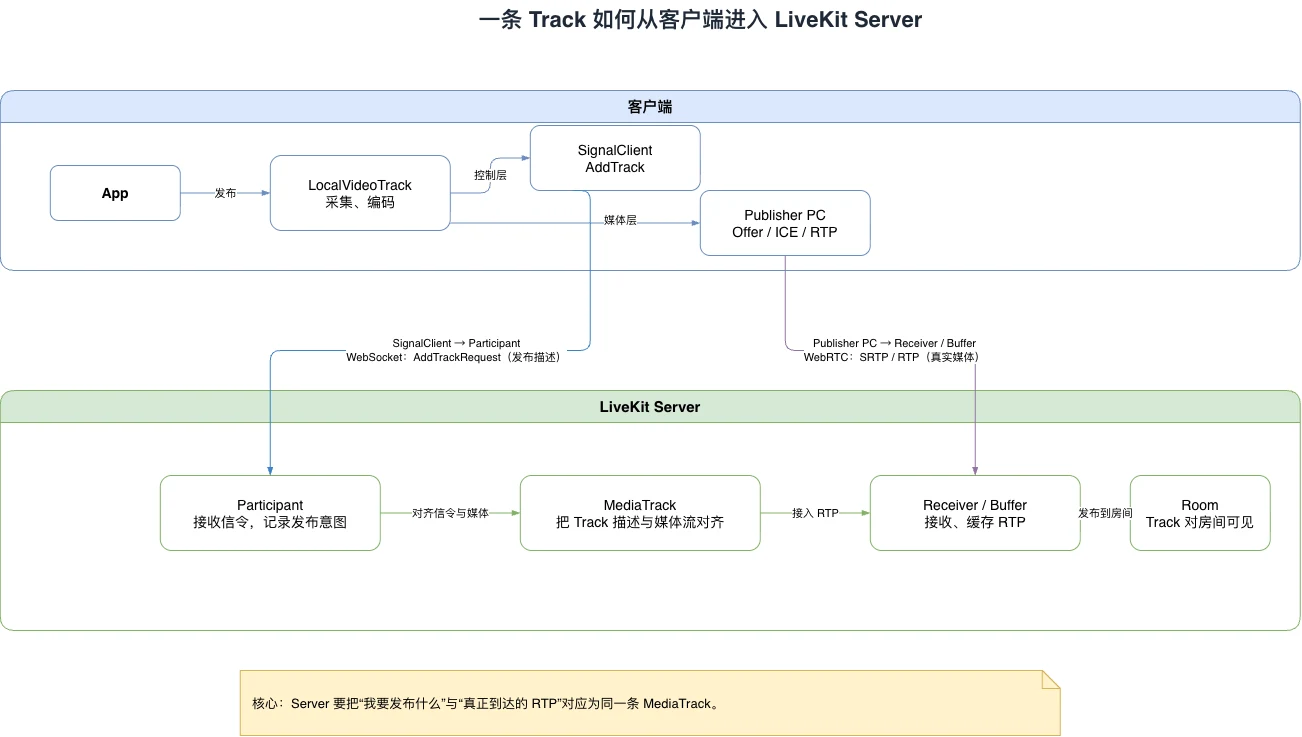This screenshot has height=737, width=1302.
Task: Click the LocalVideoTrack 采集、编码 box
Action: pyautogui.click(x=360, y=193)
